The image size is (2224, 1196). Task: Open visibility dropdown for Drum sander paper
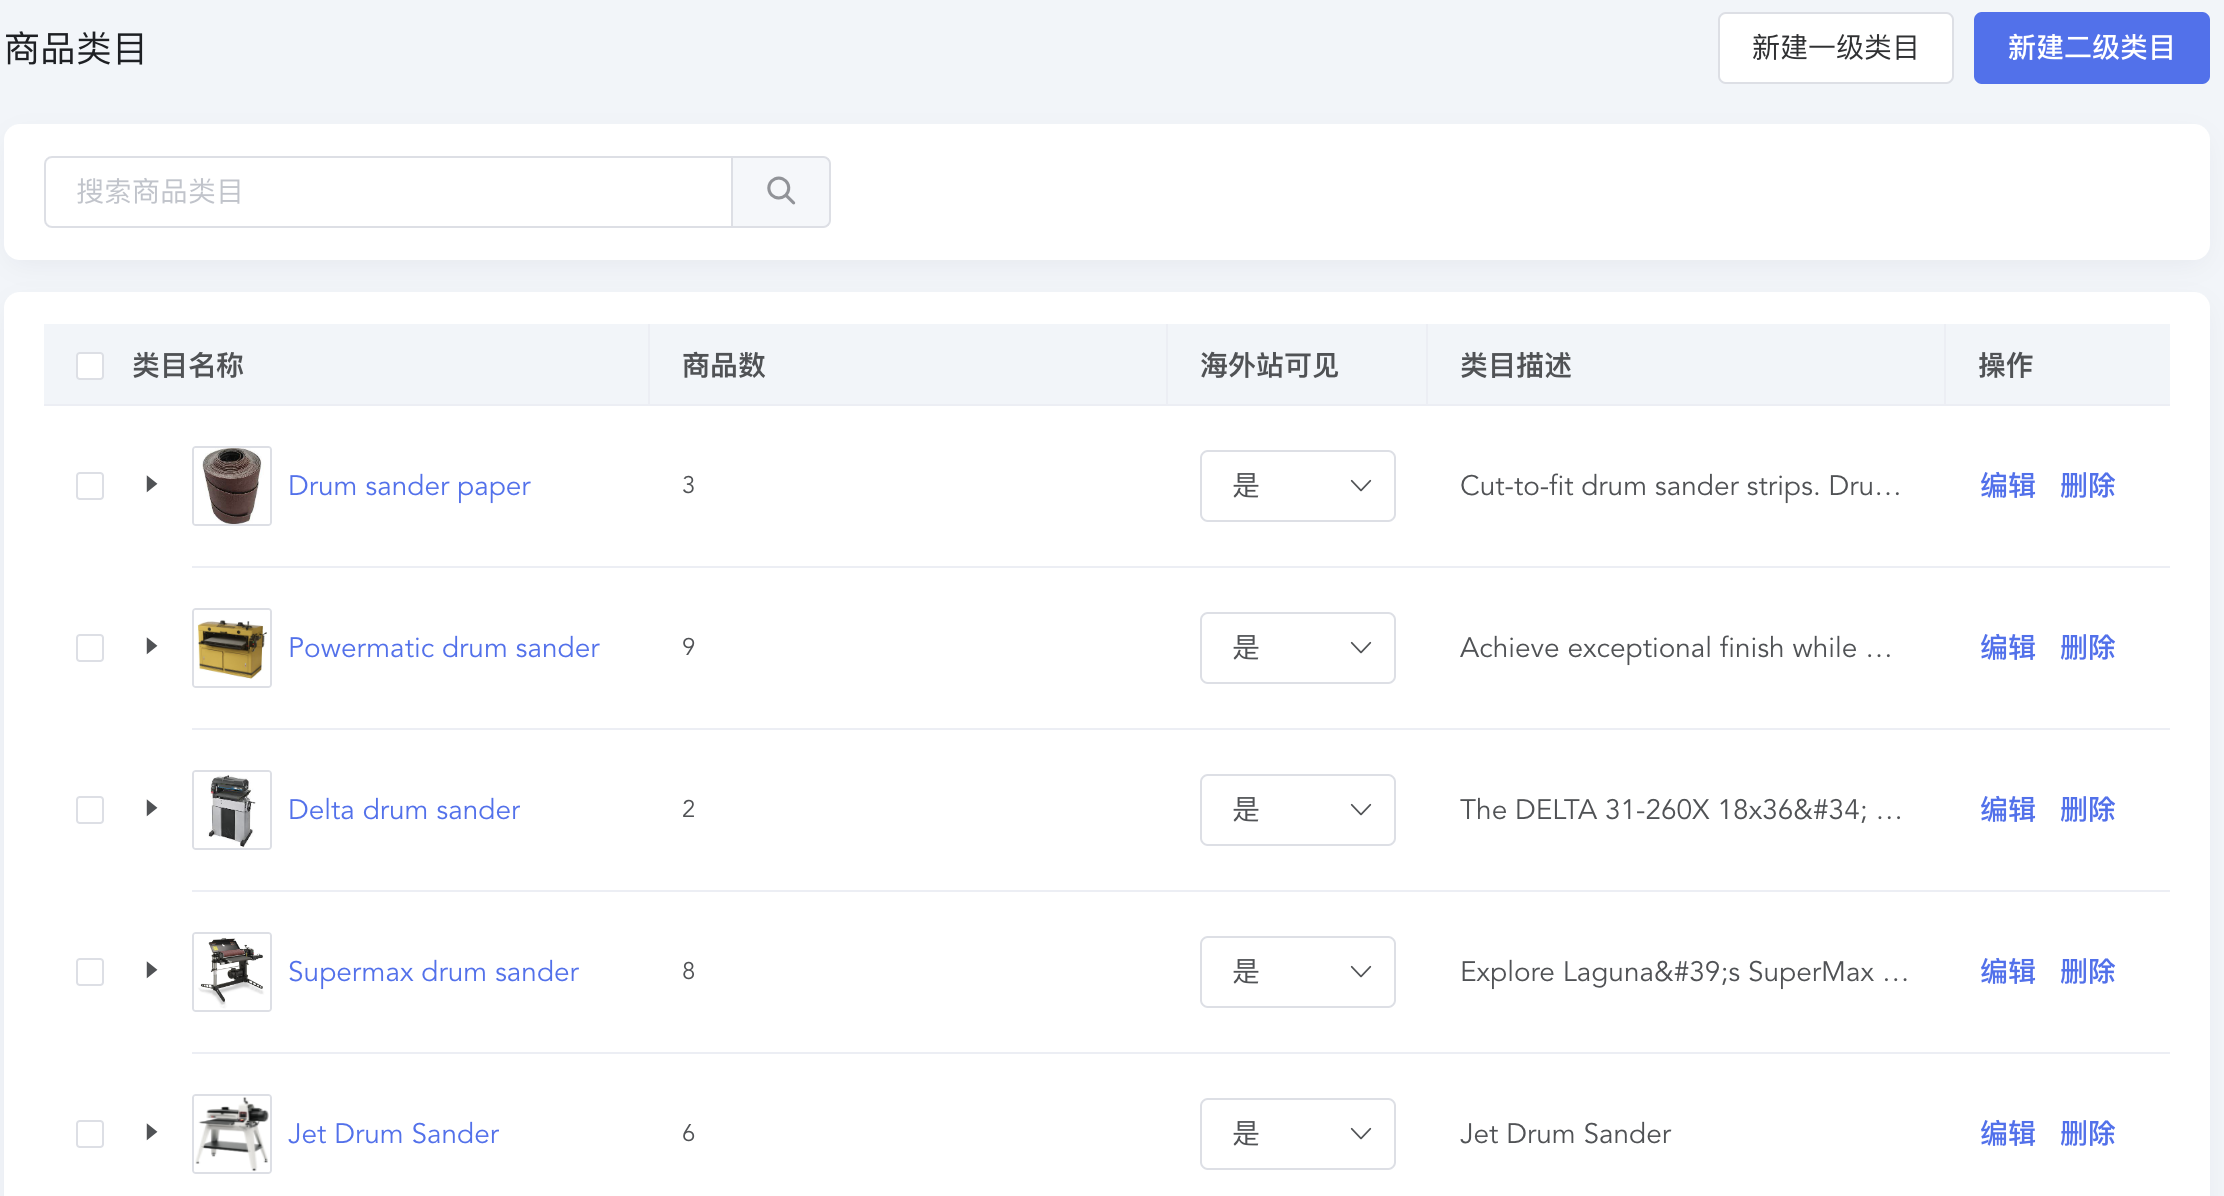(x=1298, y=486)
